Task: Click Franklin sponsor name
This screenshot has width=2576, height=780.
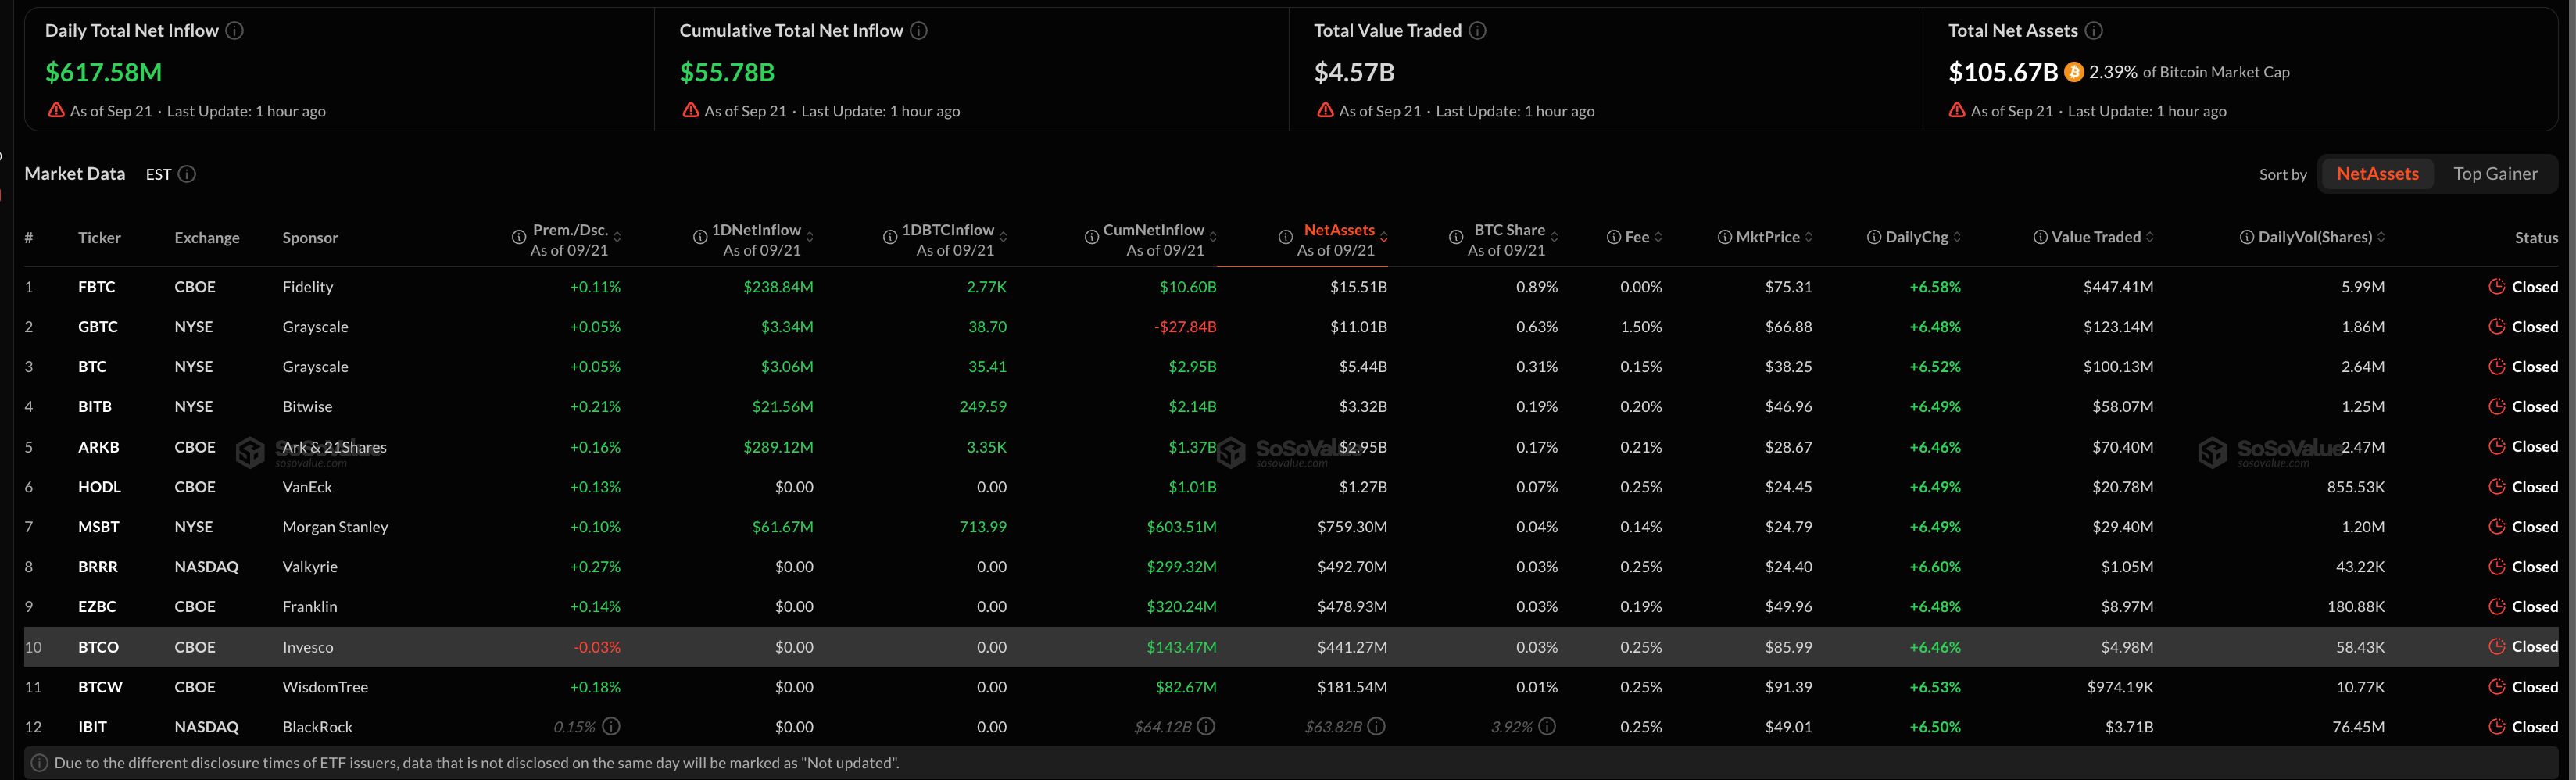Action: tap(310, 607)
